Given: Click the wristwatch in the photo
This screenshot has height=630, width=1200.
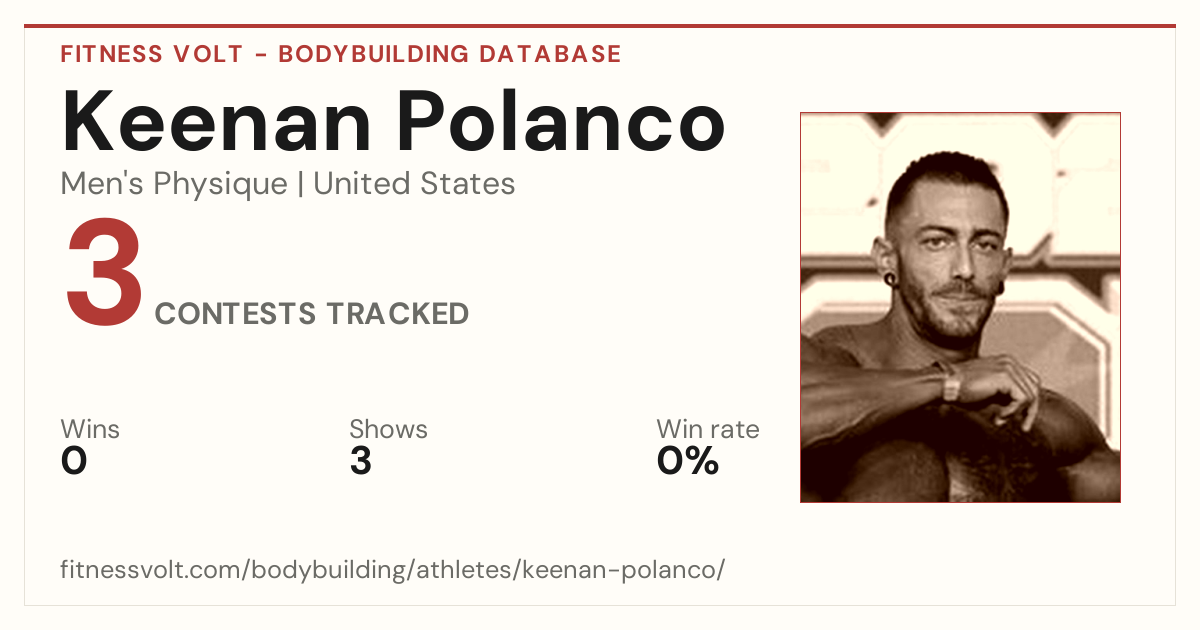Looking at the screenshot, I should pos(949,381).
